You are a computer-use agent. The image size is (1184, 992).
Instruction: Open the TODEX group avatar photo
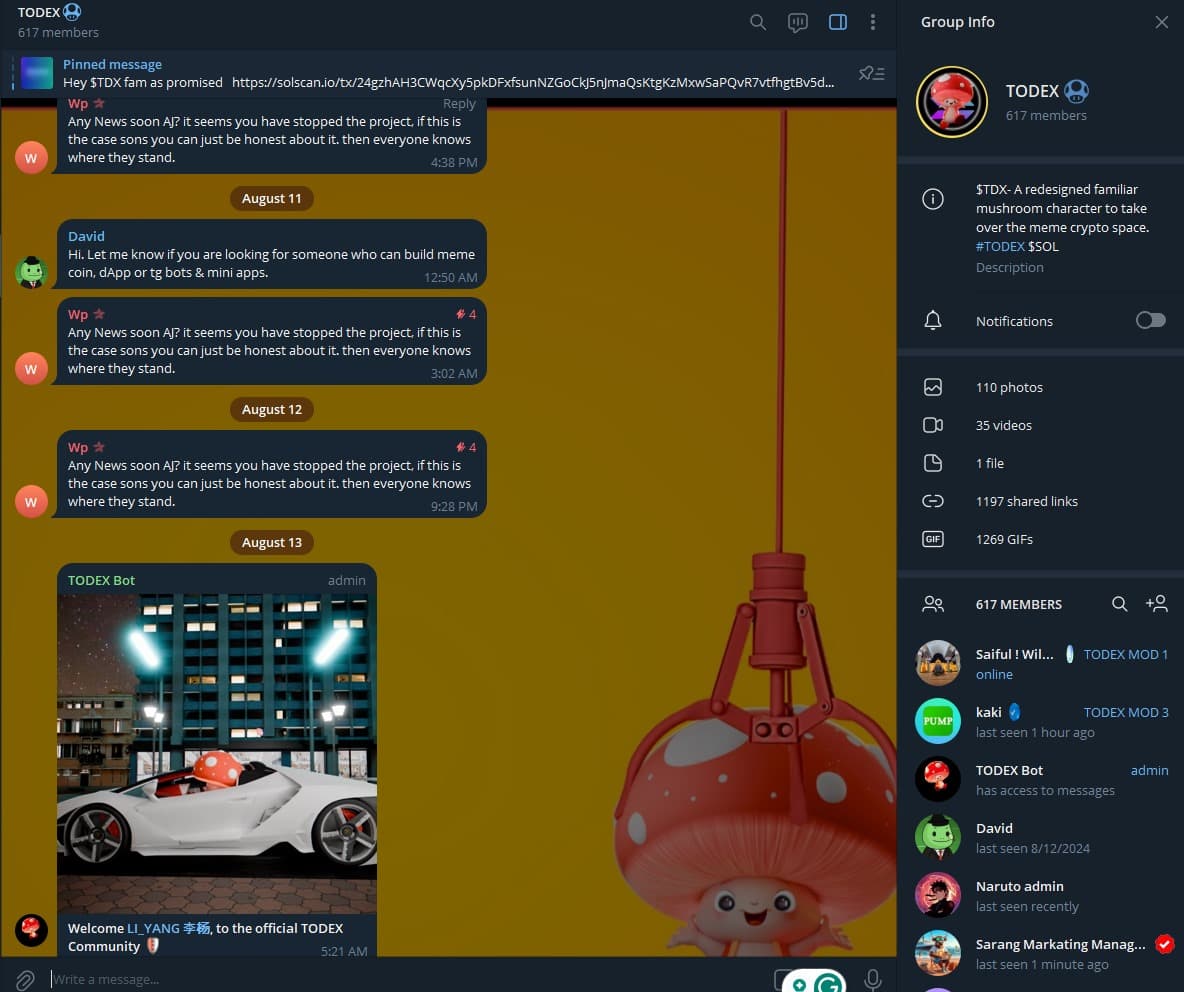(x=951, y=102)
